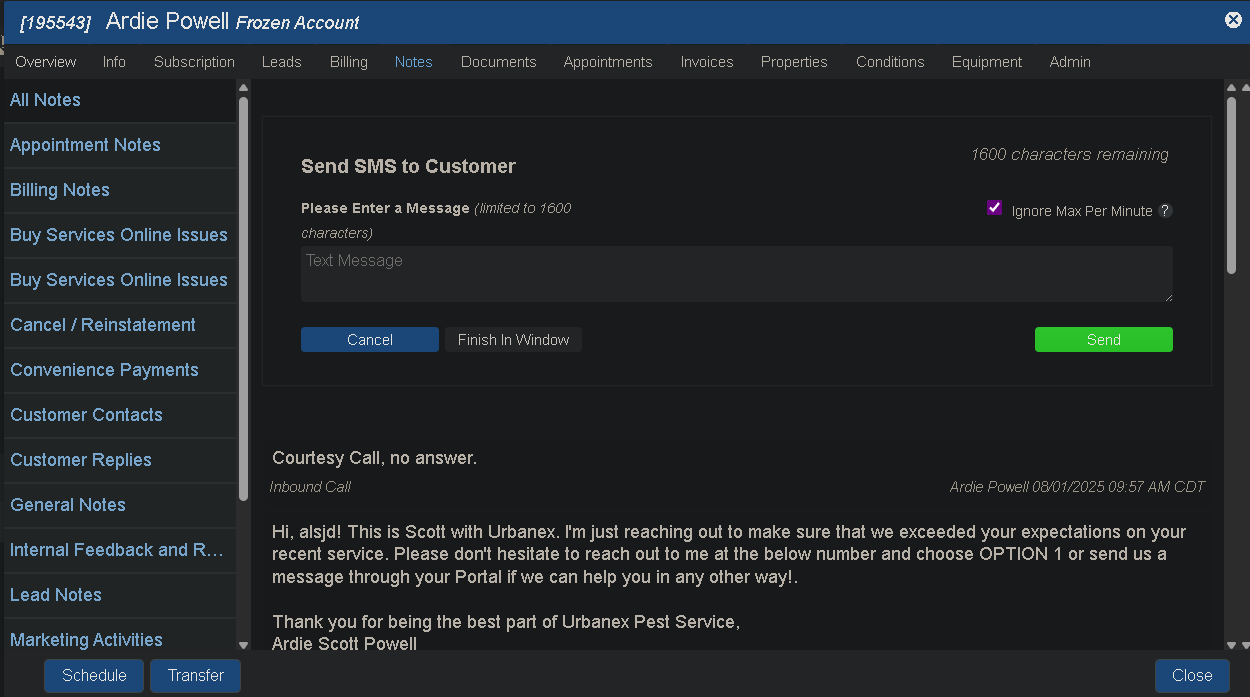1250x697 pixels.
Task: Switch to the Equipment tab
Action: (987, 62)
